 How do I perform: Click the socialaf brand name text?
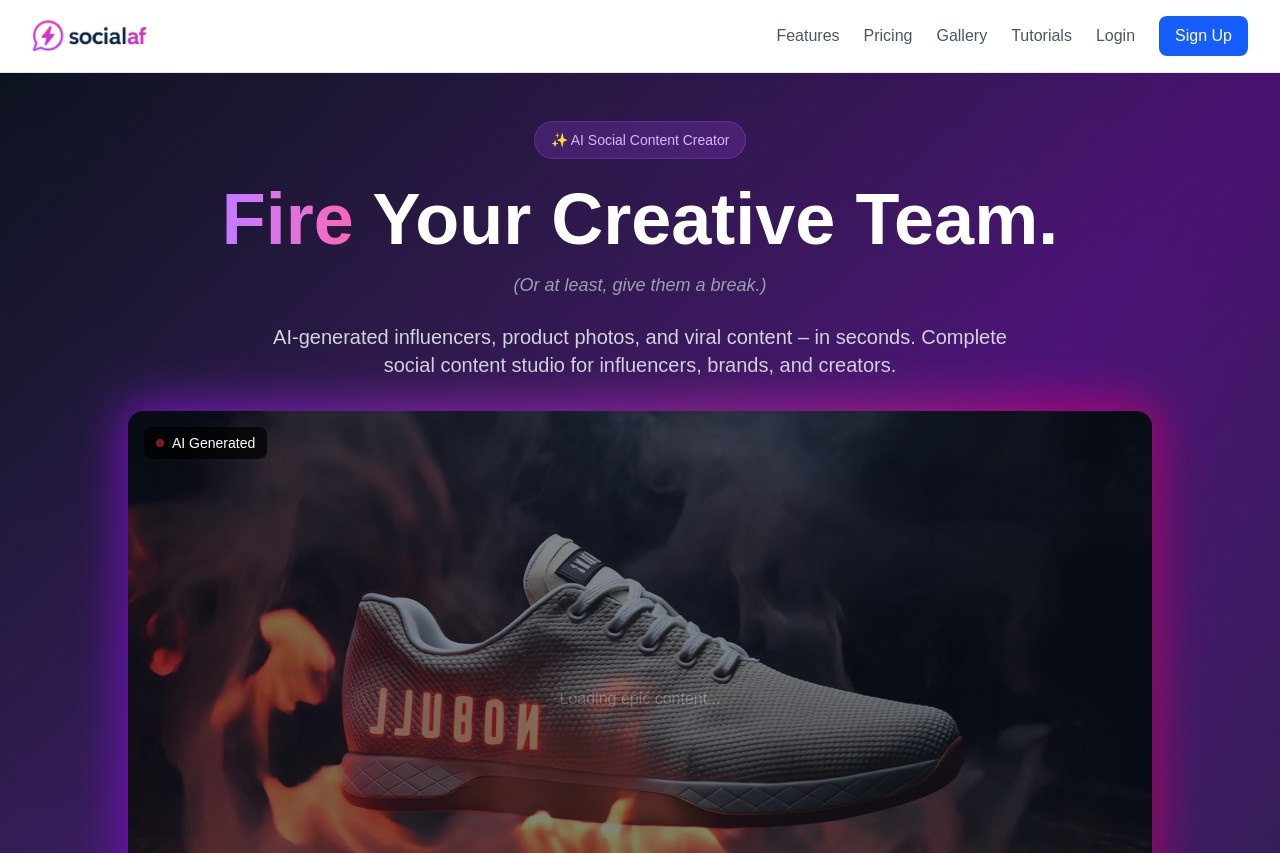point(108,36)
